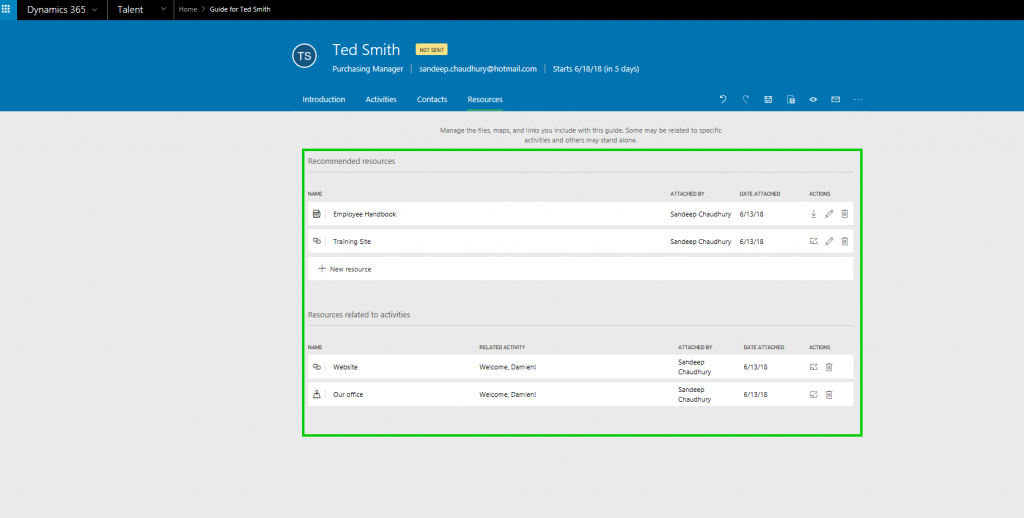Click the email sandeep.chaudhury@hotmail.com
Image resolution: width=1024 pixels, height=518 pixels.
coord(478,69)
